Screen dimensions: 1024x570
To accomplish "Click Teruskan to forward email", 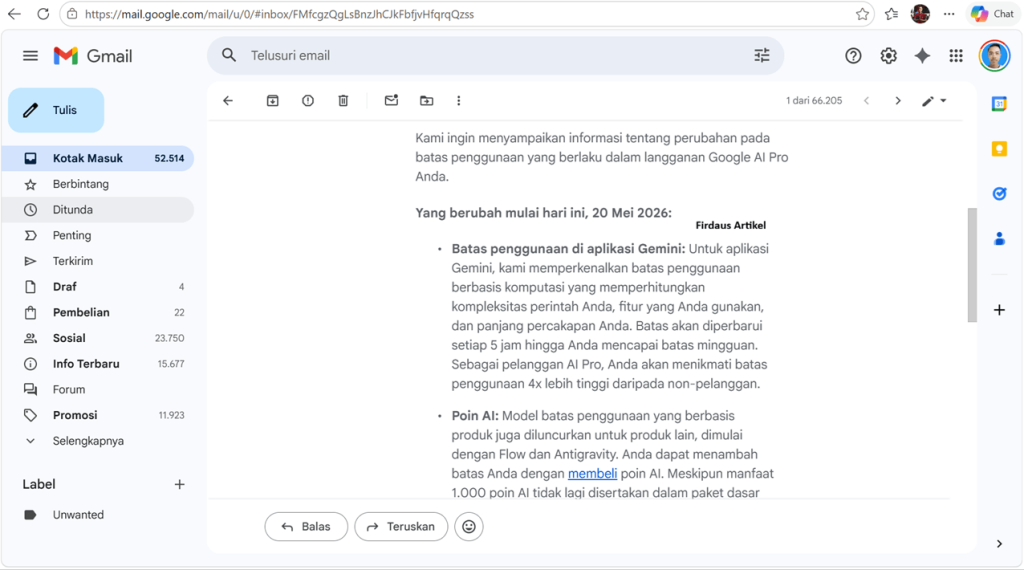I will coord(401,526).
